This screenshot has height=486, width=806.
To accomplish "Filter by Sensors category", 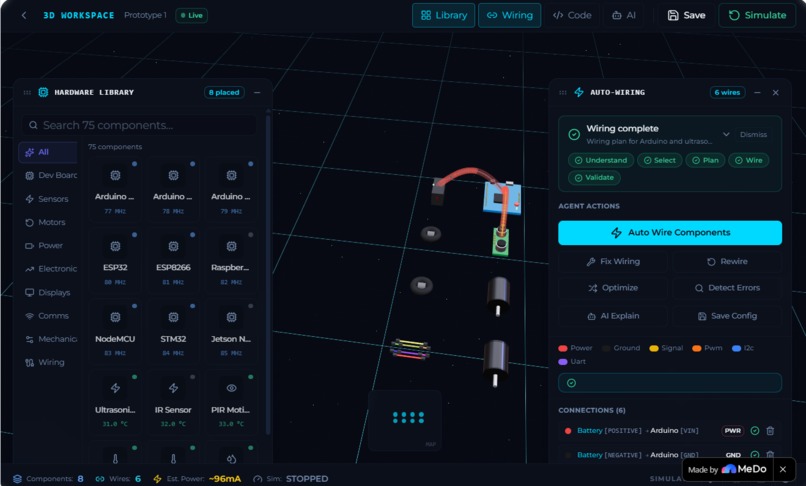I will [47, 199].
